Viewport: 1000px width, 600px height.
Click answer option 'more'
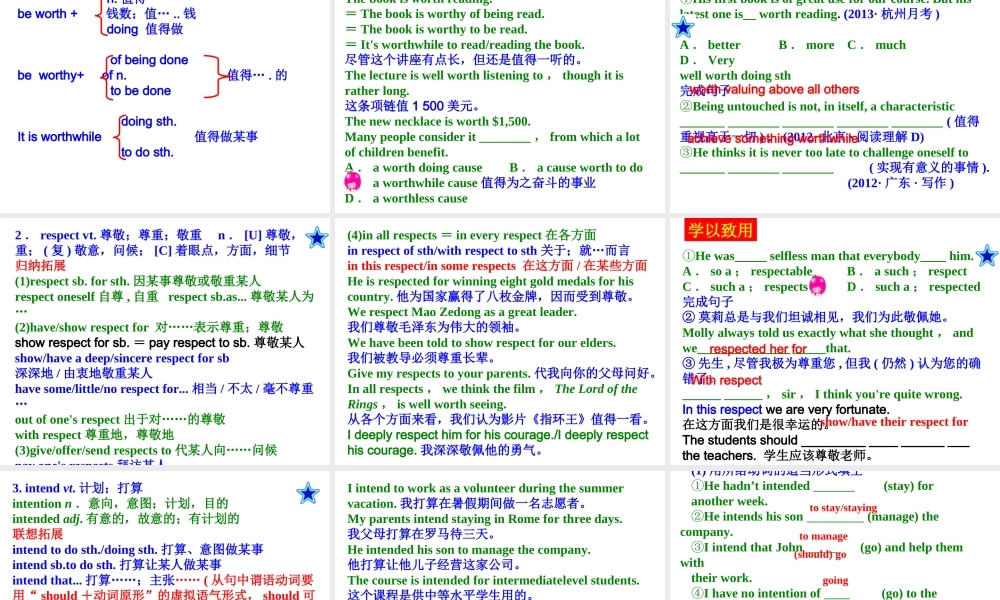click(820, 45)
